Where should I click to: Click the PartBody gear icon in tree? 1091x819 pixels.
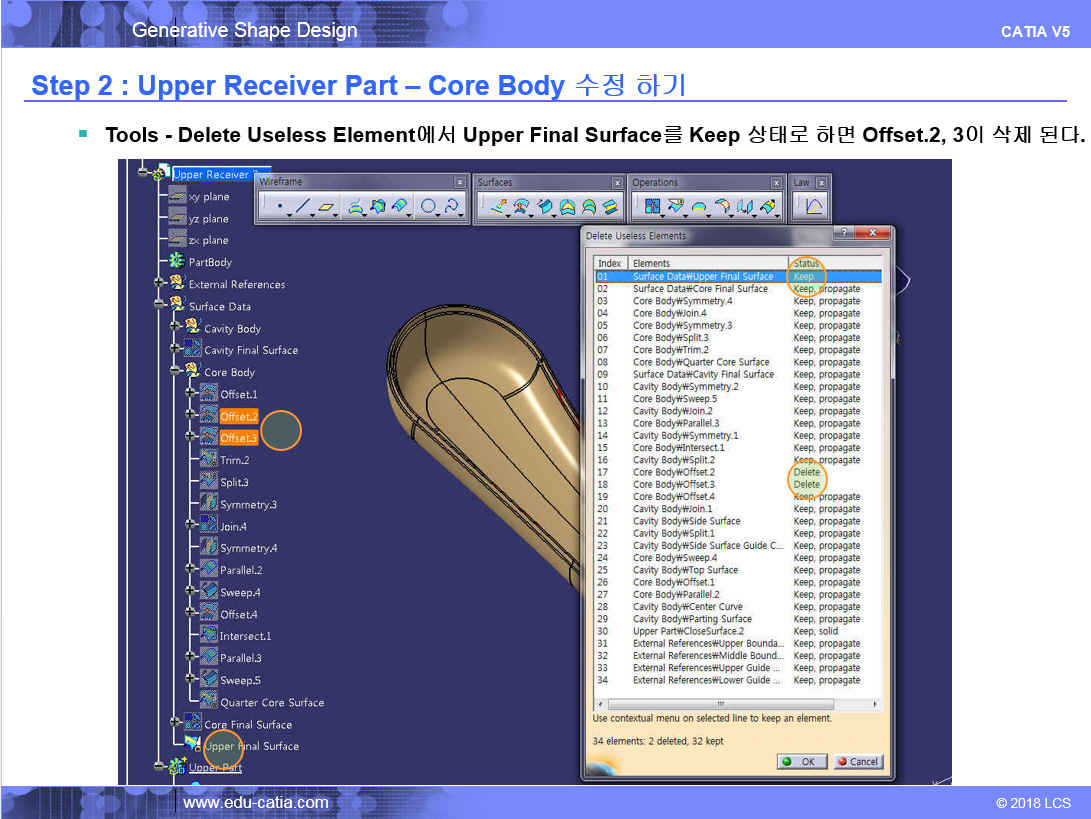[x=177, y=262]
